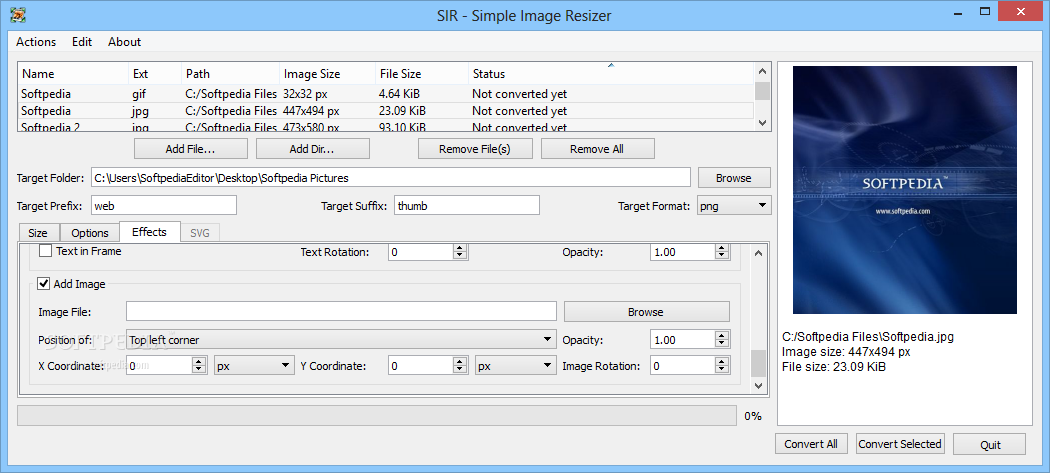Open the X Coordinate unit dropdown
1050x473 pixels.
254,366
